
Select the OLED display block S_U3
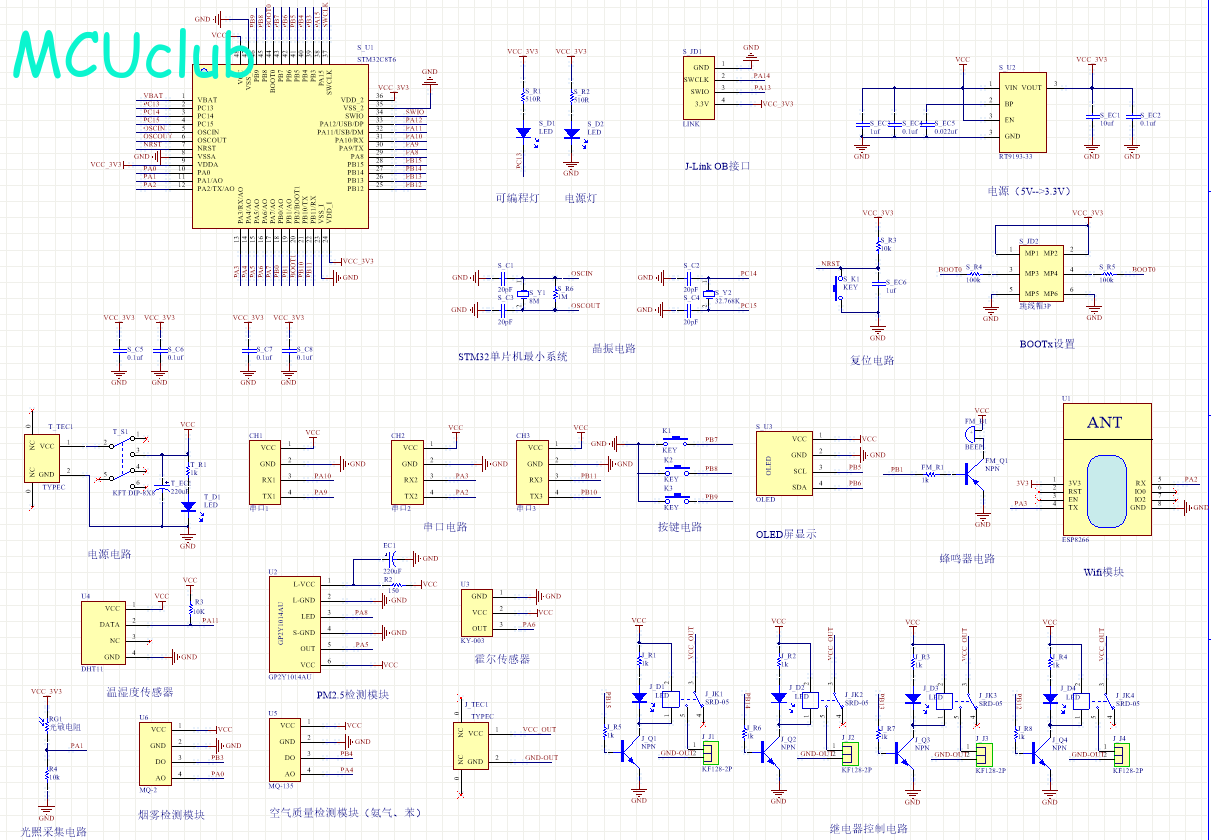click(783, 463)
